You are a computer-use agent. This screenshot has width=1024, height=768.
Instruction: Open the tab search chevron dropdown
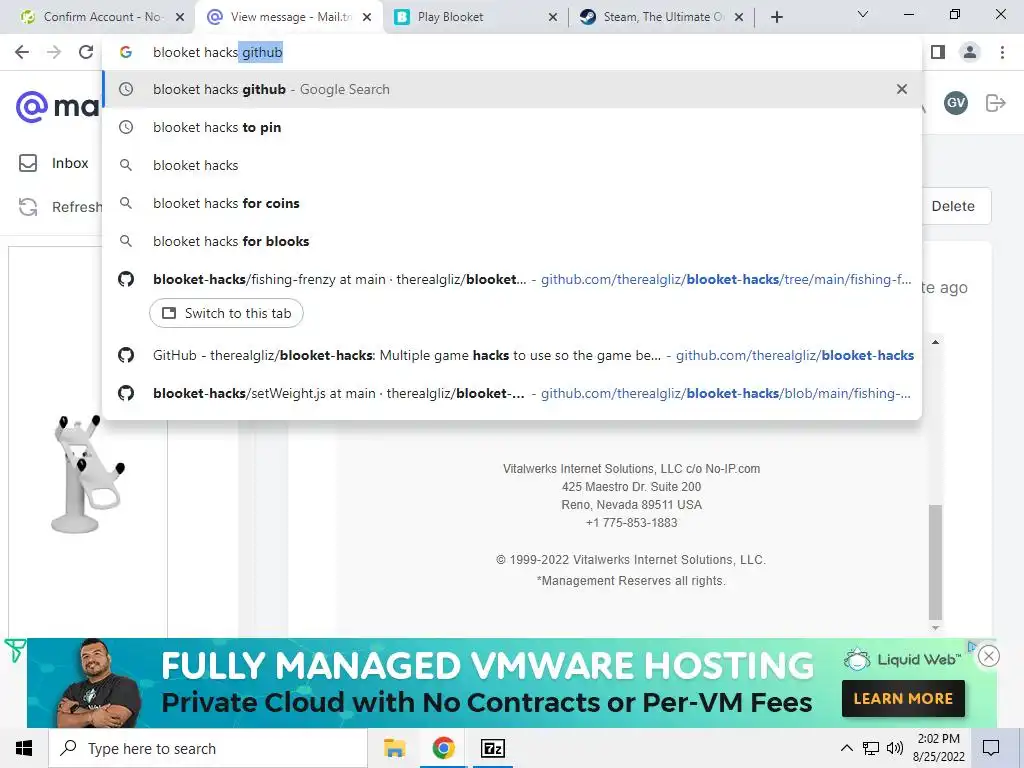pos(863,14)
